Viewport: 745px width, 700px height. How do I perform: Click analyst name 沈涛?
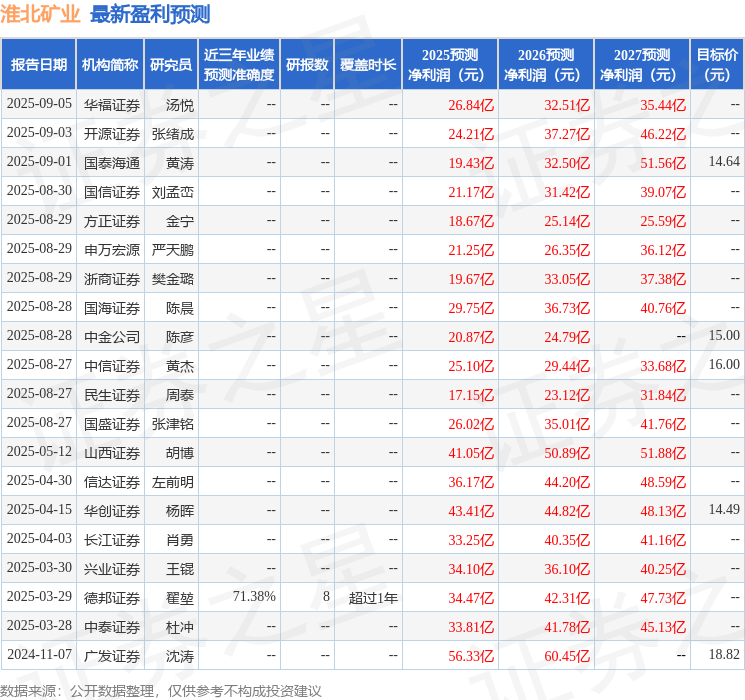click(180, 656)
